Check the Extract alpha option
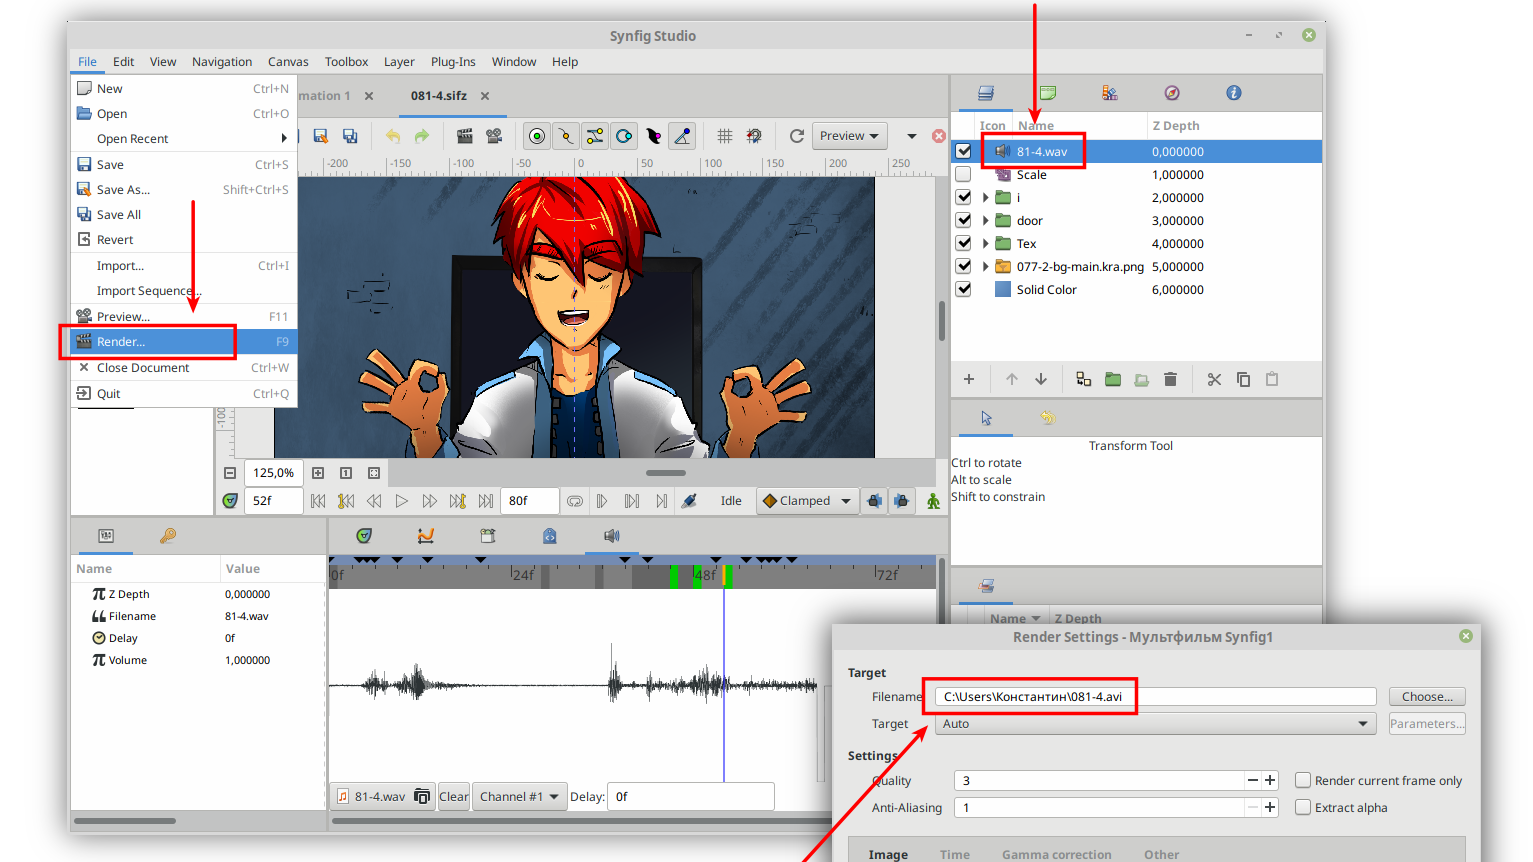Screen dimensions: 1533x862 [1303, 807]
